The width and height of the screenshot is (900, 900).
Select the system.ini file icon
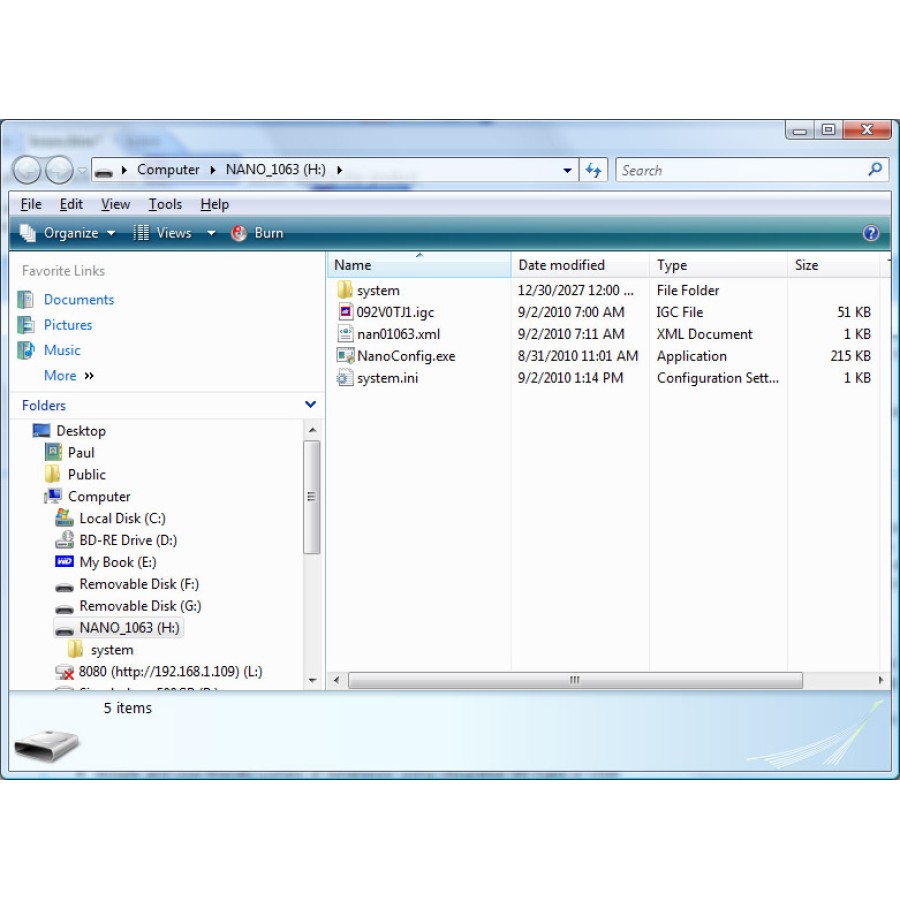(x=345, y=377)
